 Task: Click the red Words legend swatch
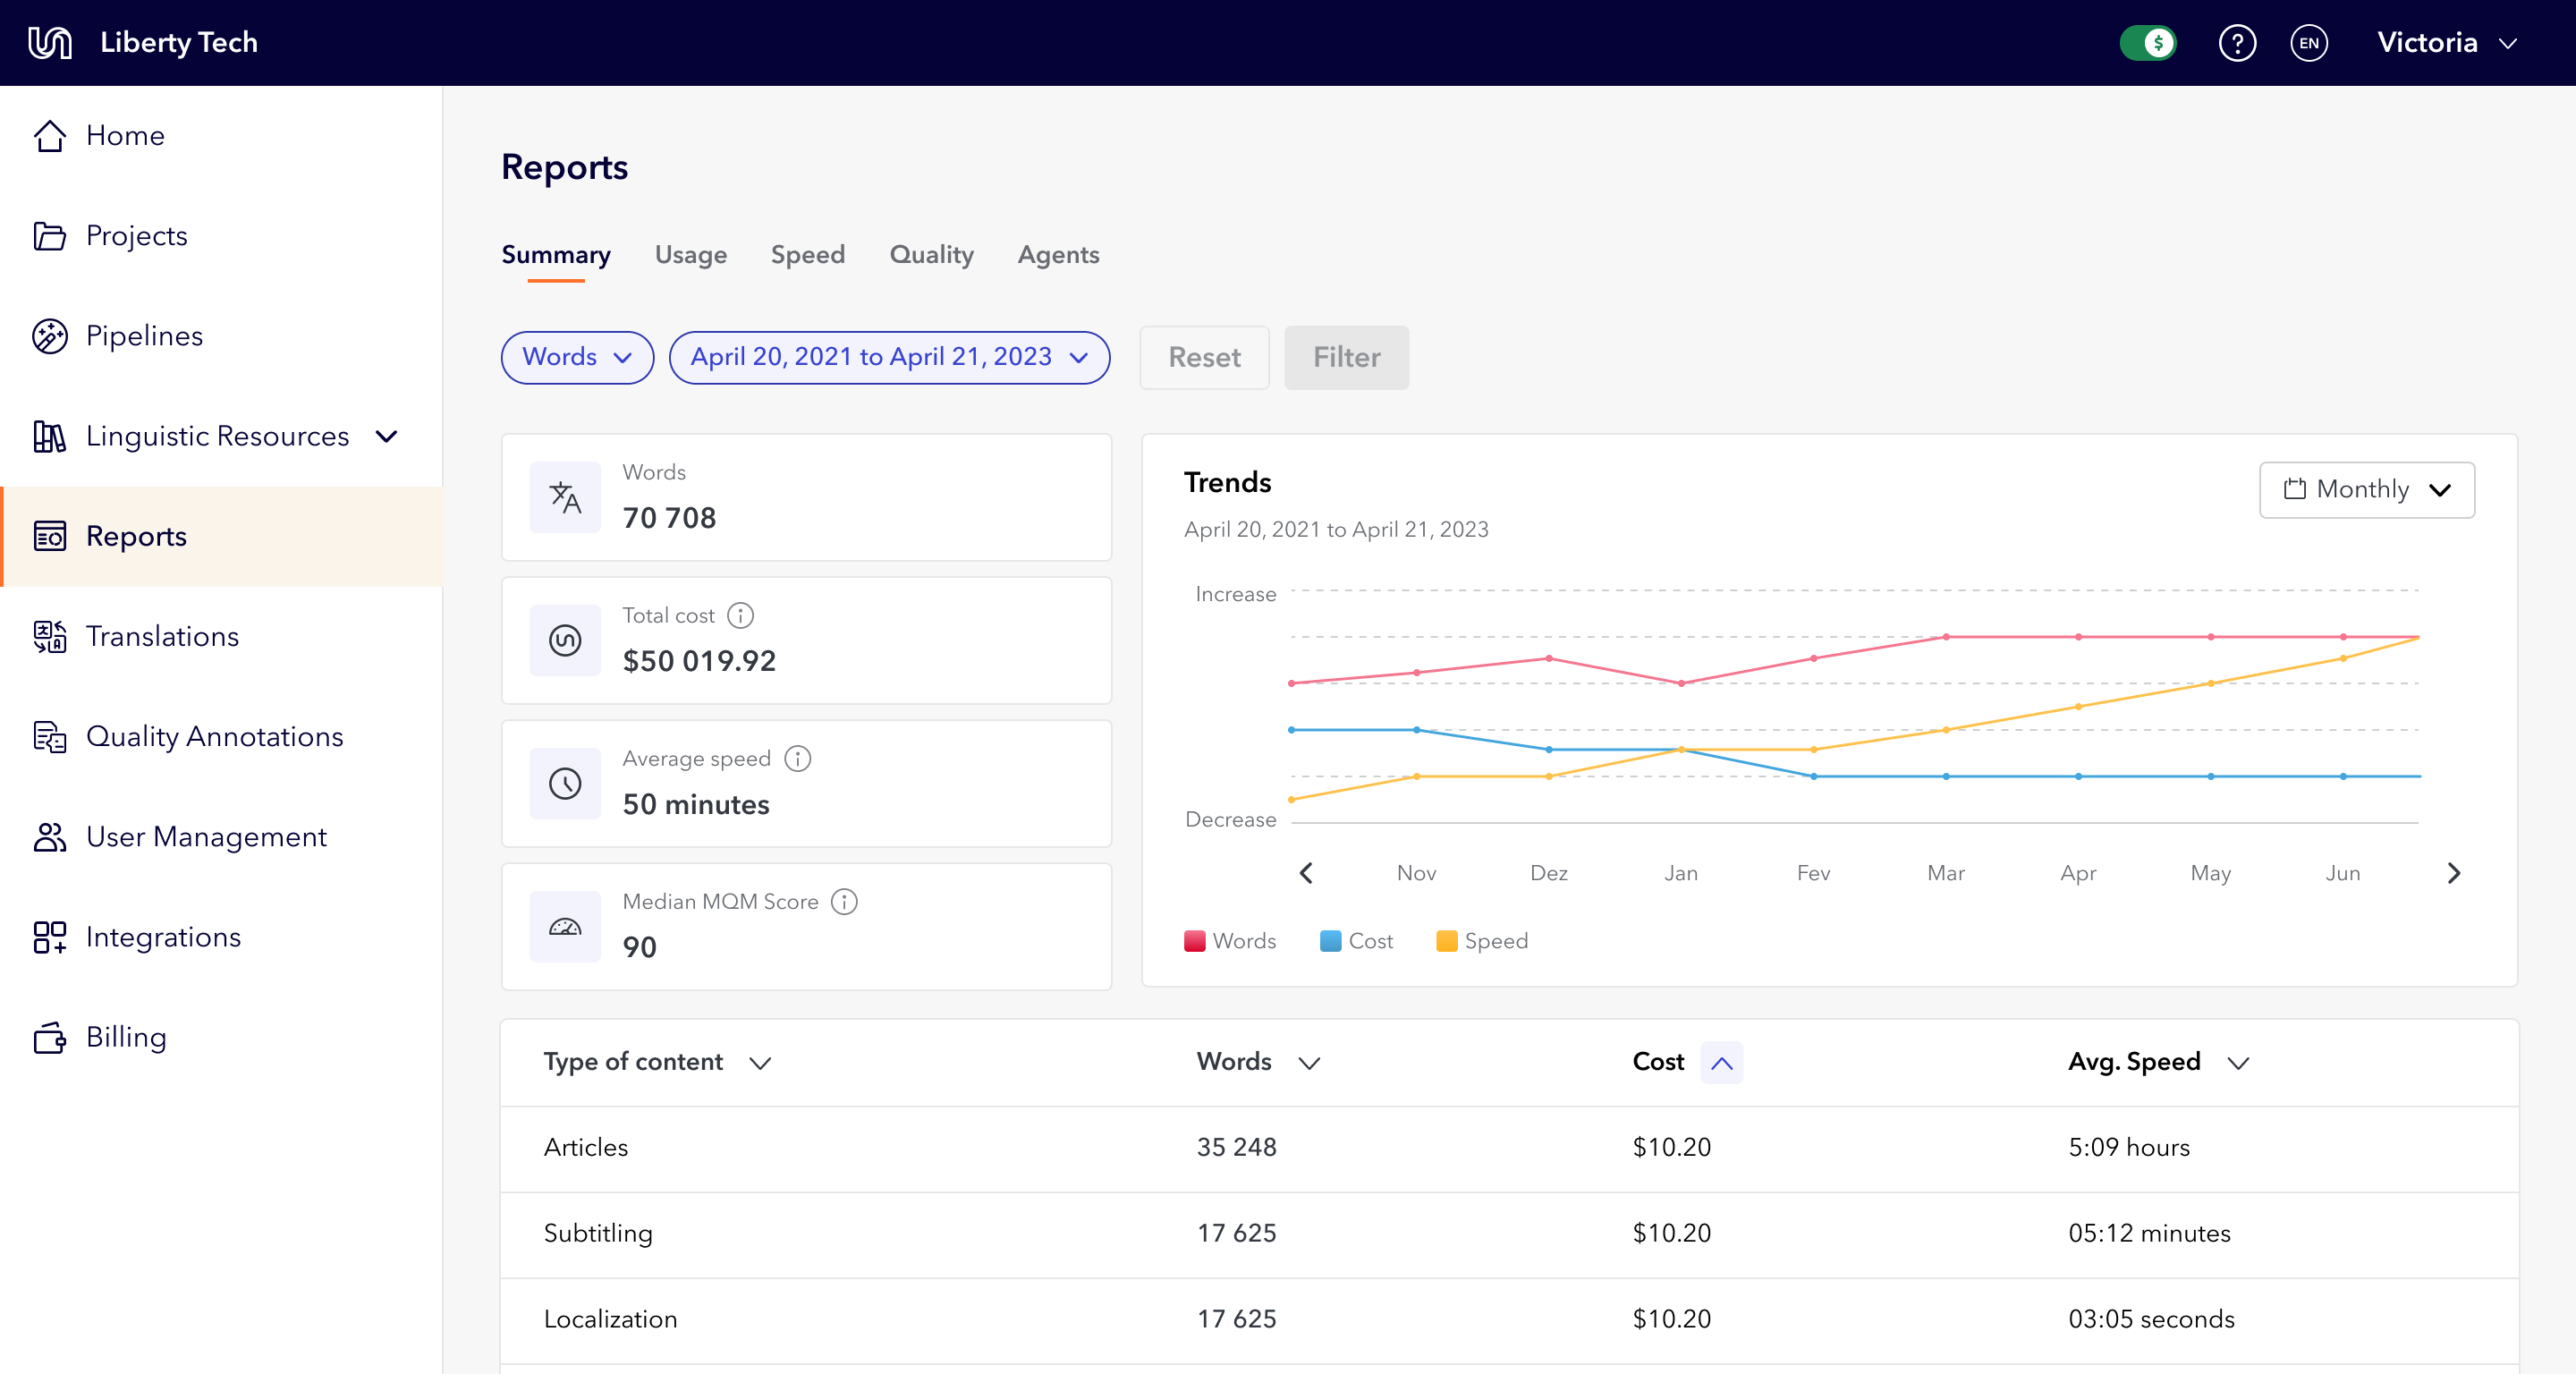point(1194,941)
